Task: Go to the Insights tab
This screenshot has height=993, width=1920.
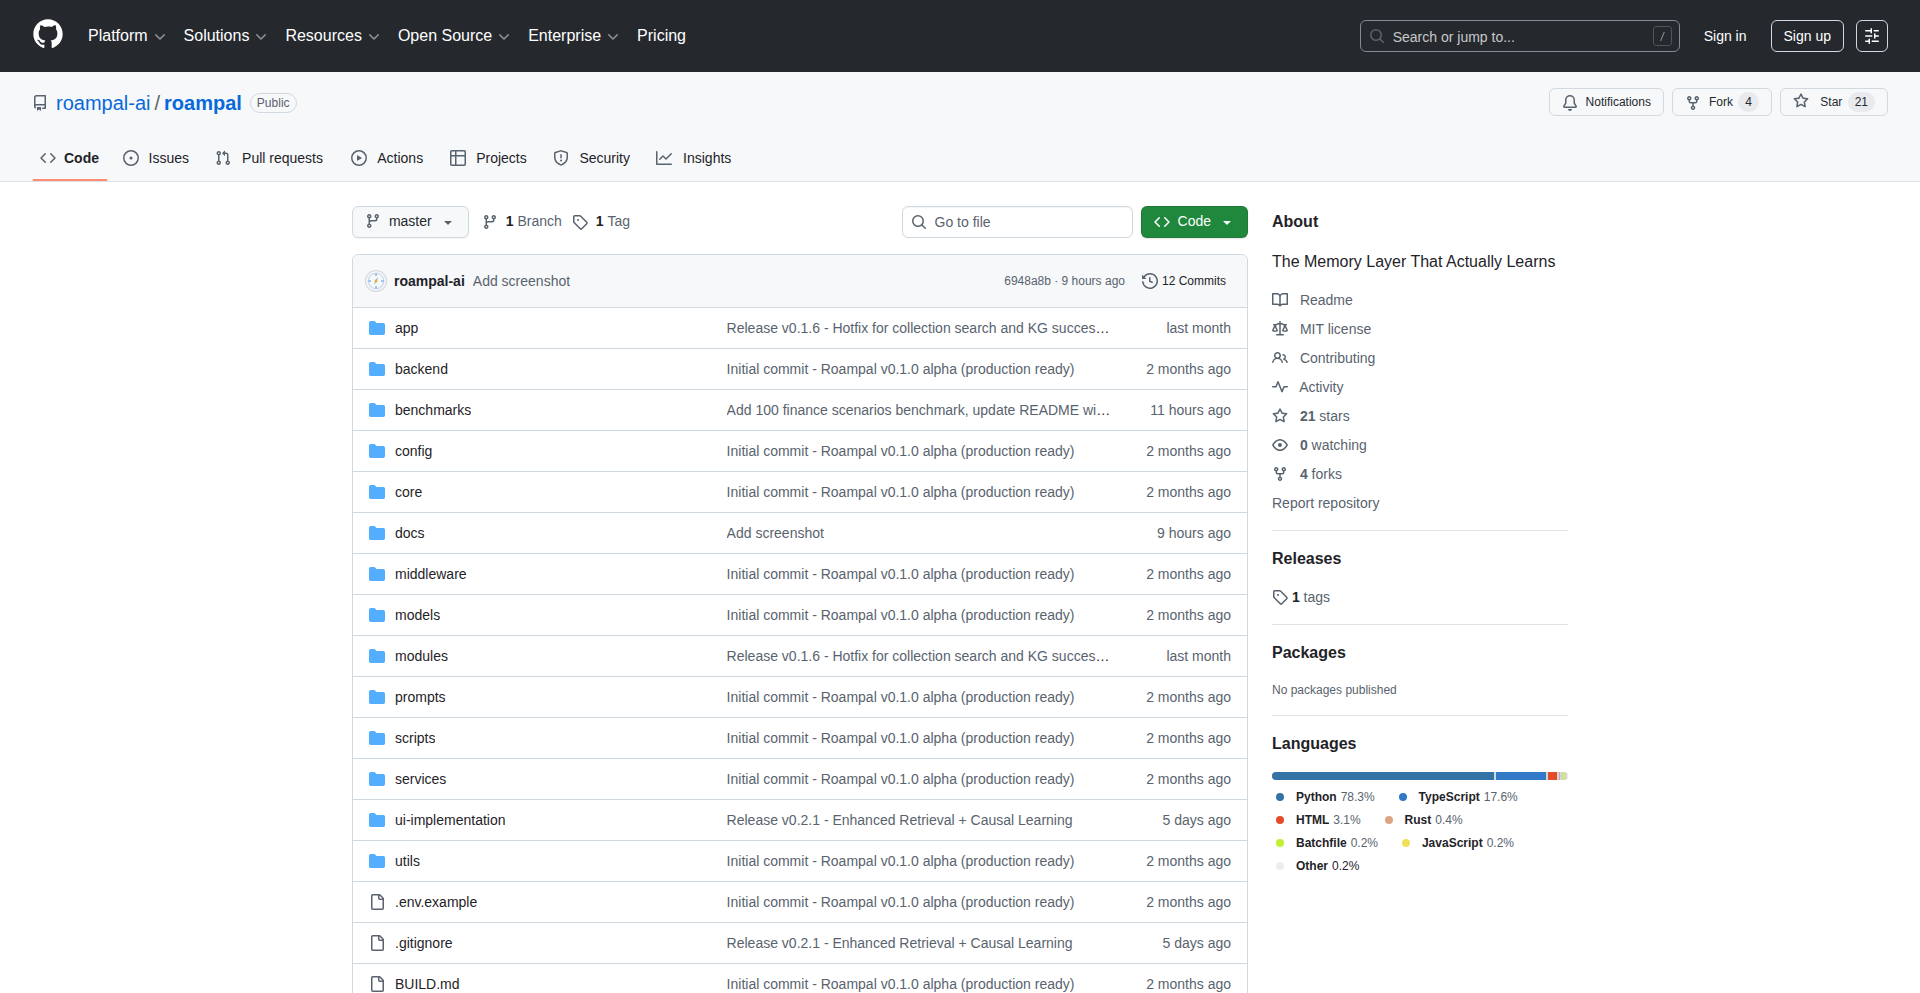Action: [694, 158]
